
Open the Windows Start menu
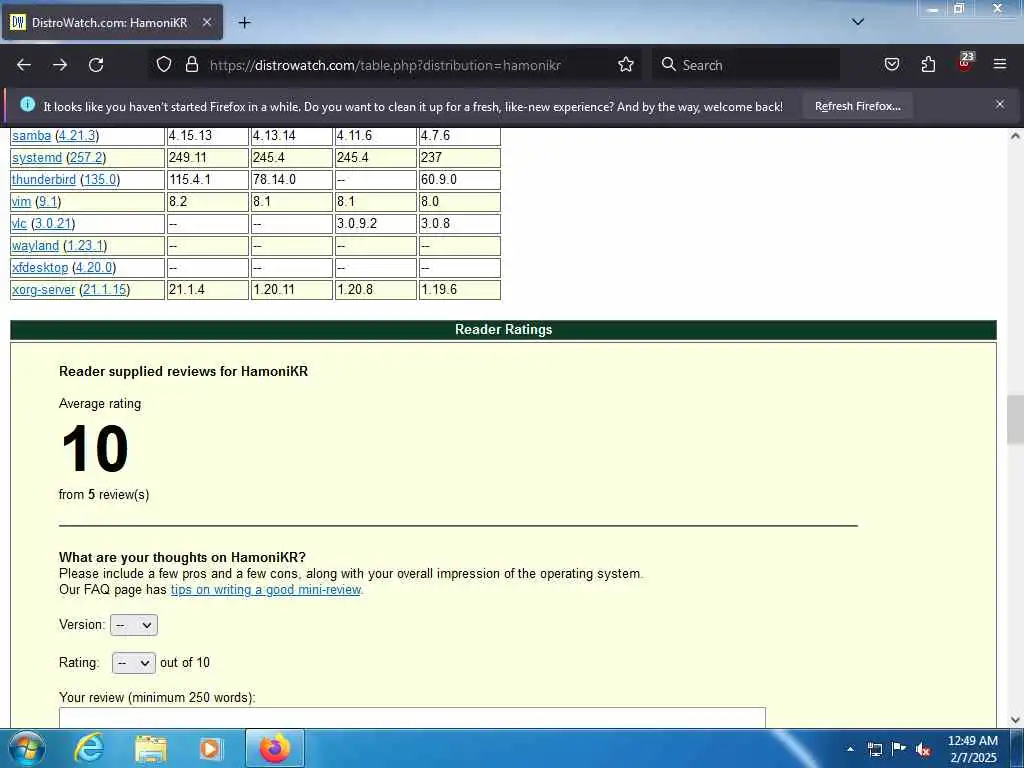click(x=27, y=748)
